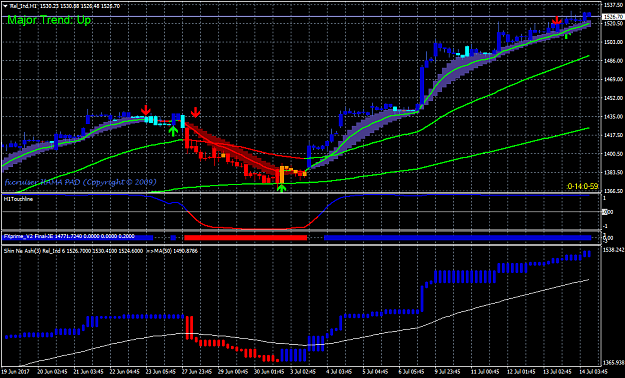Select the FXprime_V2 Final indicator label
The height and width of the screenshot is (378, 625).
(x=69, y=236)
